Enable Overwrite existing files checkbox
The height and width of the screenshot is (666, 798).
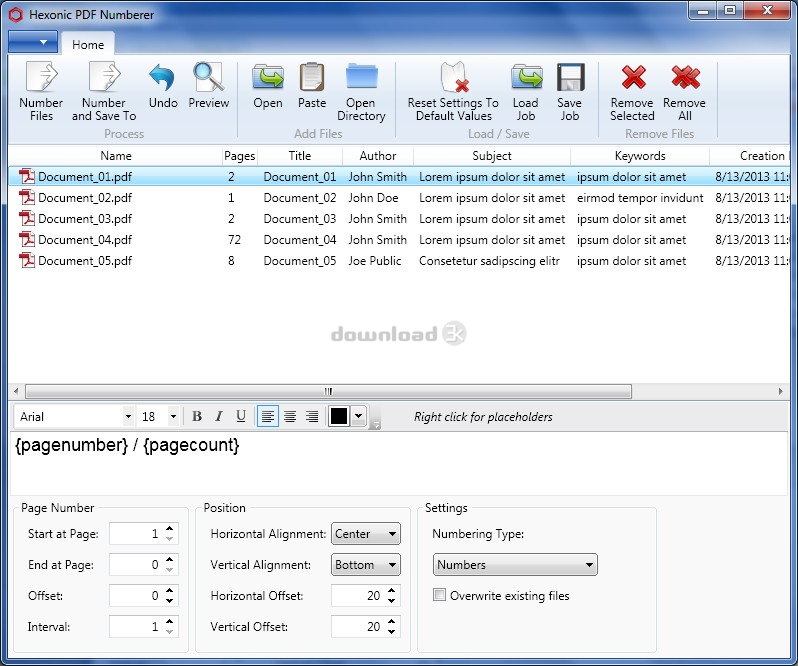pyautogui.click(x=439, y=595)
